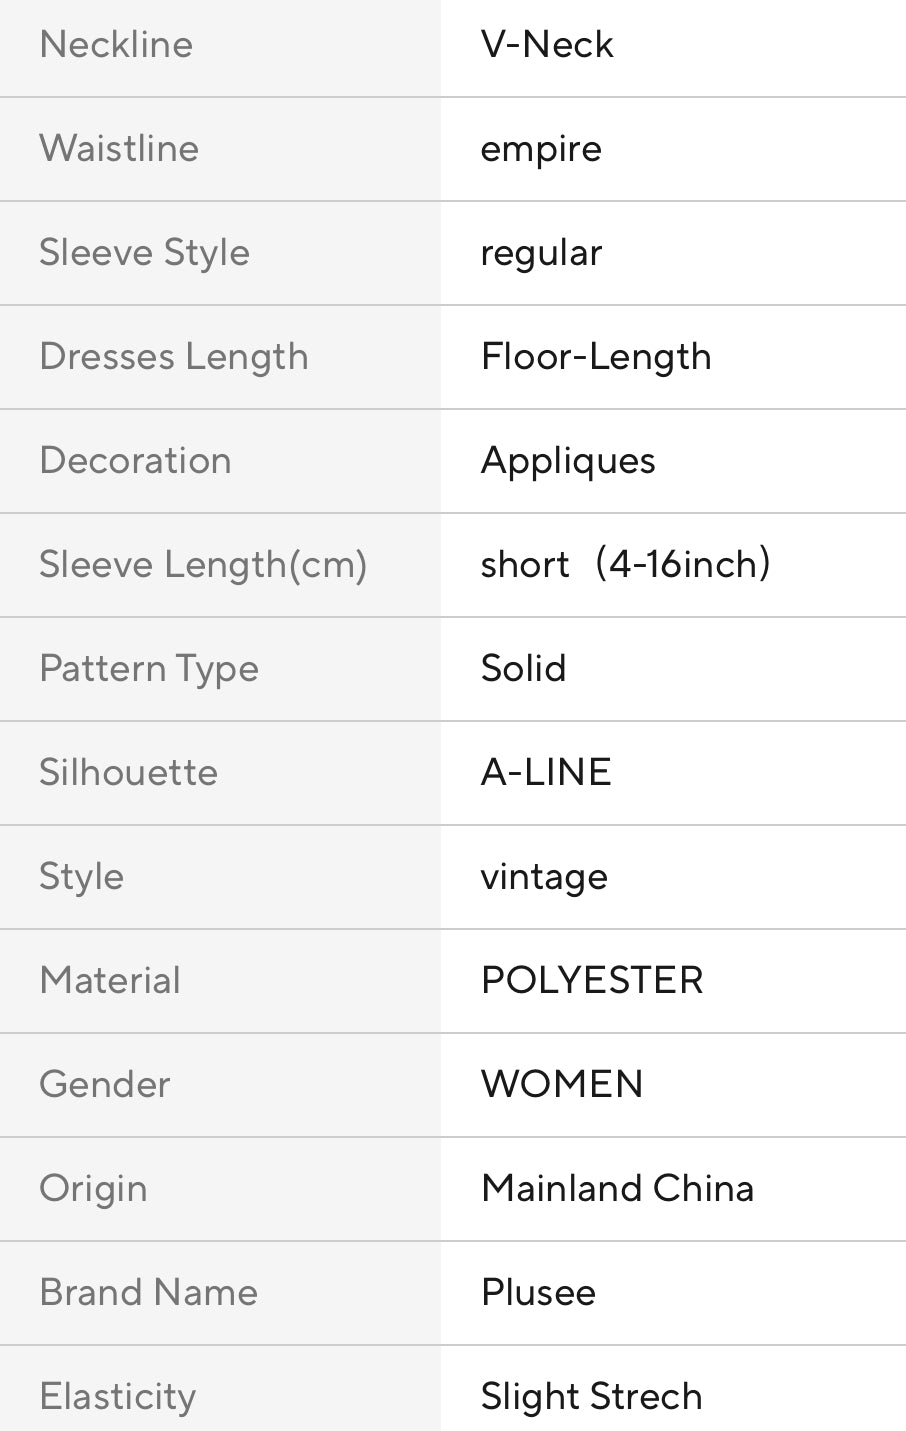Select the Floor-Length dress length value
Screen dimensions: 906x1431
[x=596, y=357]
